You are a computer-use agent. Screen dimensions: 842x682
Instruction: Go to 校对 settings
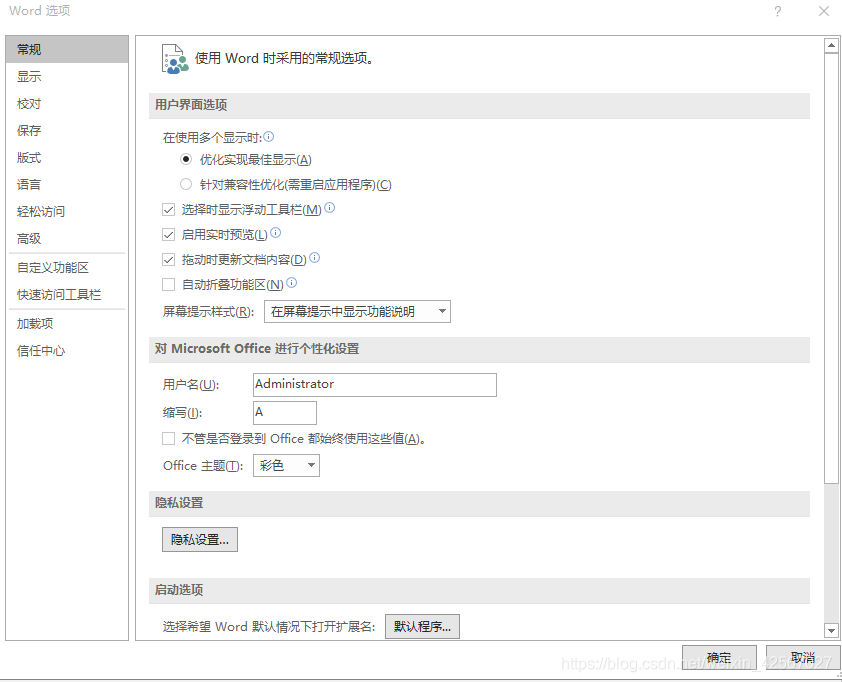[x=67, y=104]
